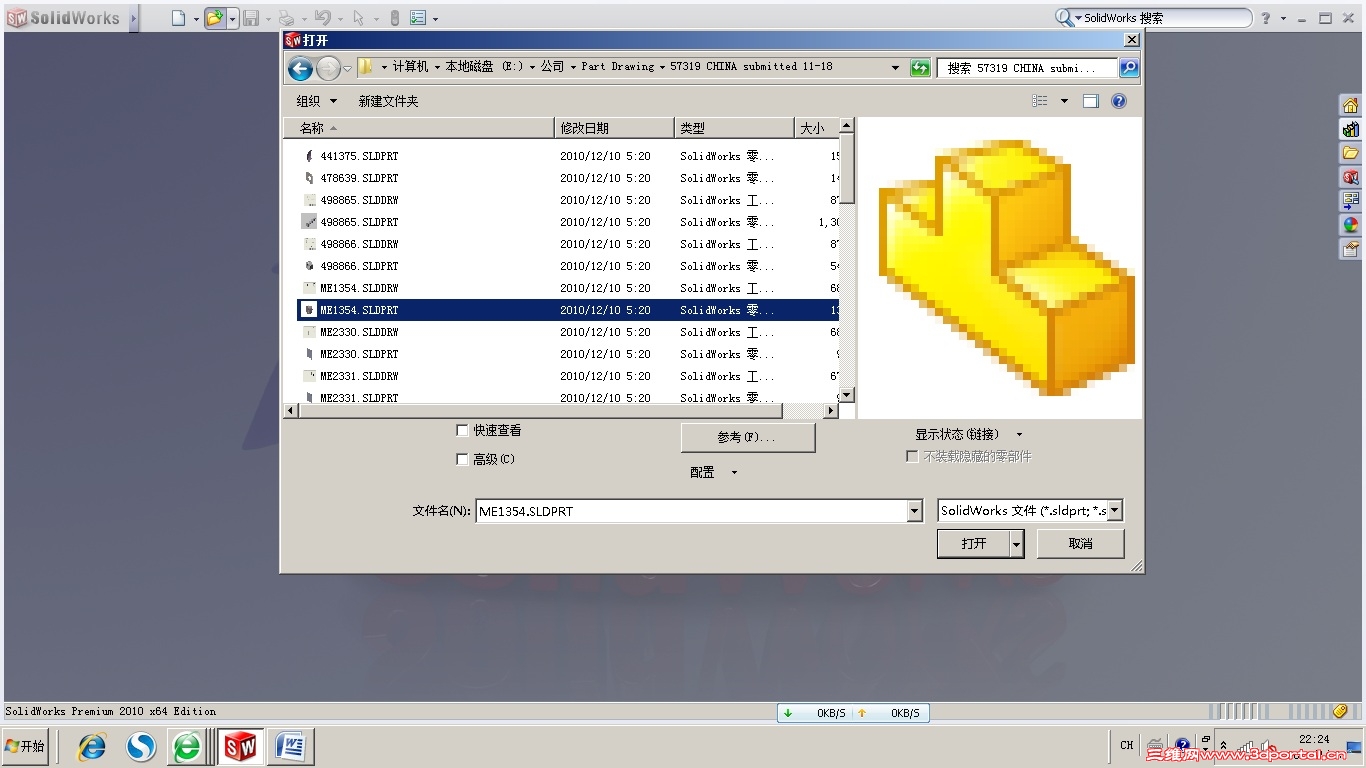Expand the dropdown arrow beside the toolbar Open icon
Viewport: 1366px width, 768px height.
click(x=232, y=19)
